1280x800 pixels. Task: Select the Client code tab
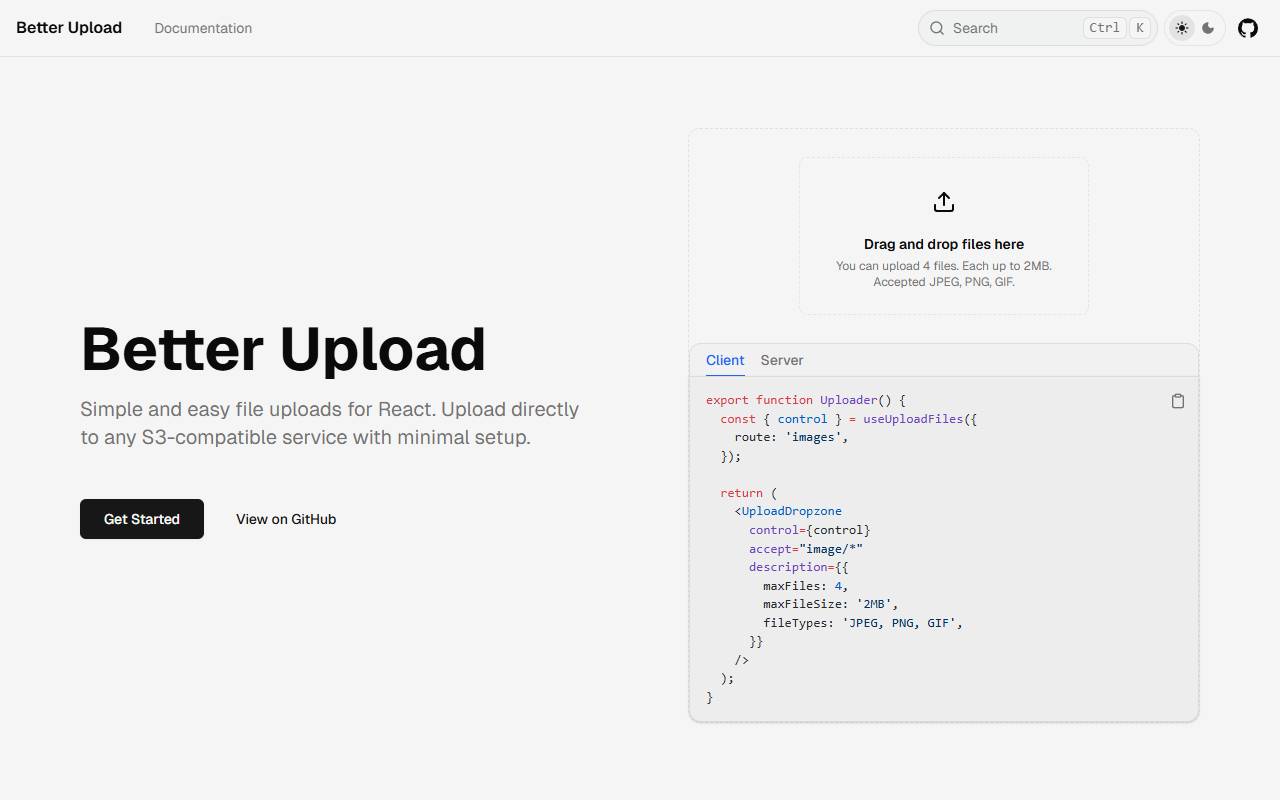click(725, 360)
